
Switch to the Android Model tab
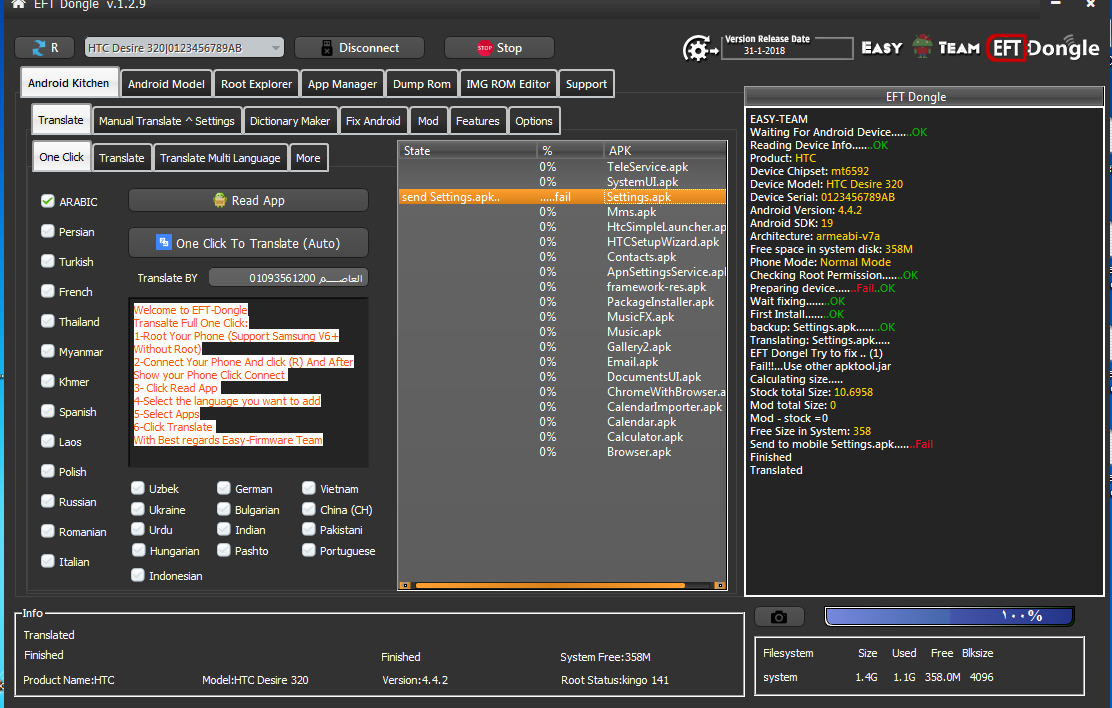coord(166,84)
